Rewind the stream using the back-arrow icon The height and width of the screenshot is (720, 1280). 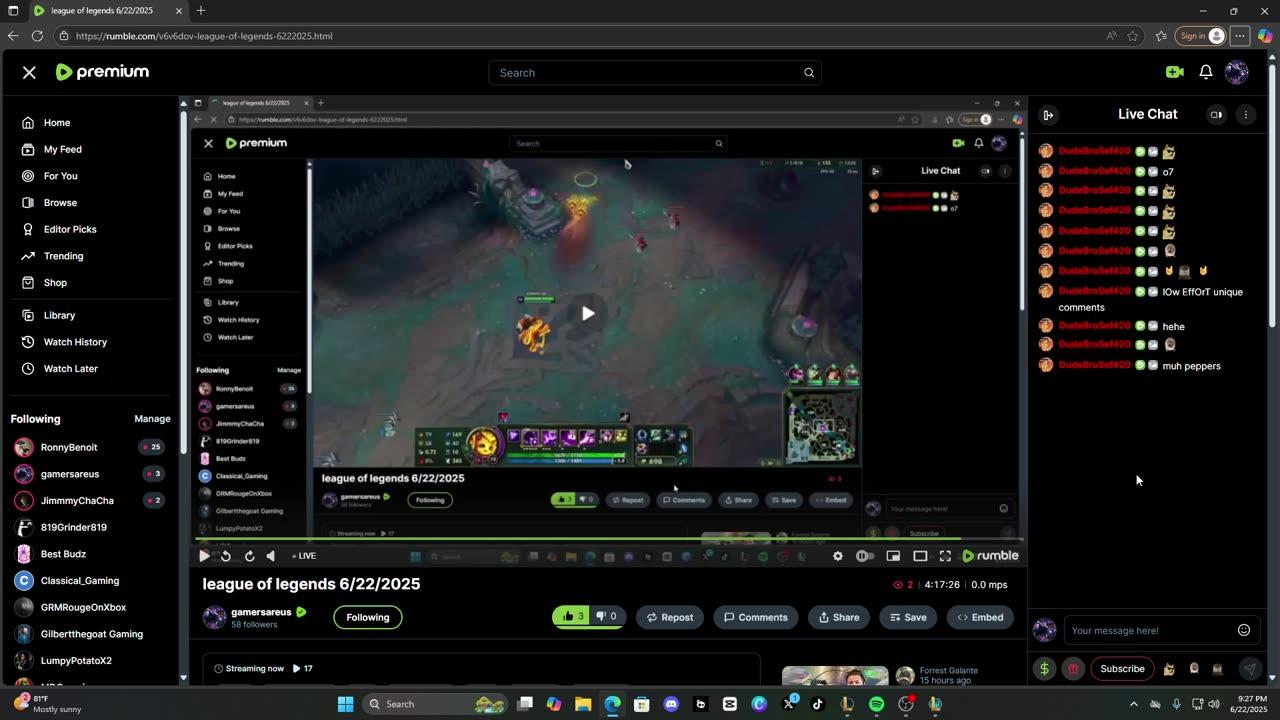226,556
